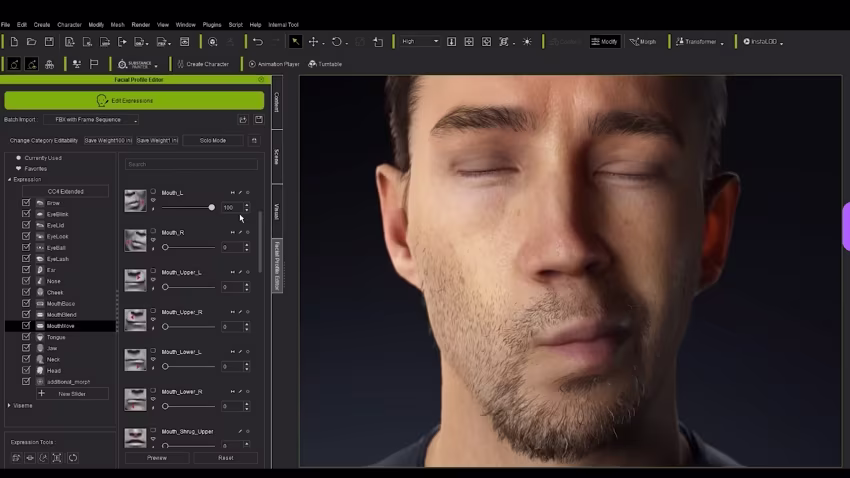Open the Plugins menu
The height and width of the screenshot is (478, 850).
click(x=212, y=24)
